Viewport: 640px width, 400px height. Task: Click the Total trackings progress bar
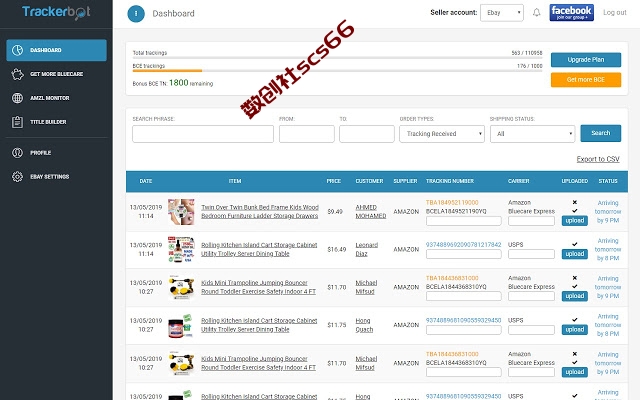coord(337,58)
